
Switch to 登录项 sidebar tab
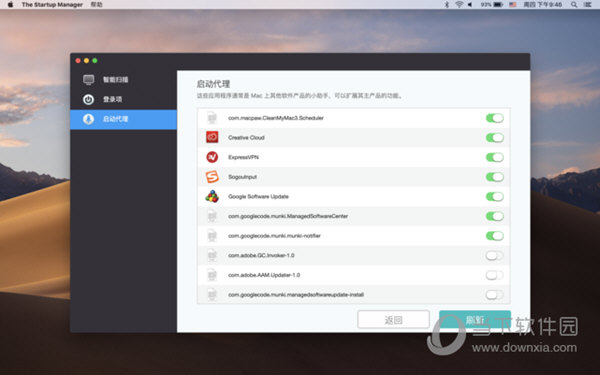pos(123,99)
